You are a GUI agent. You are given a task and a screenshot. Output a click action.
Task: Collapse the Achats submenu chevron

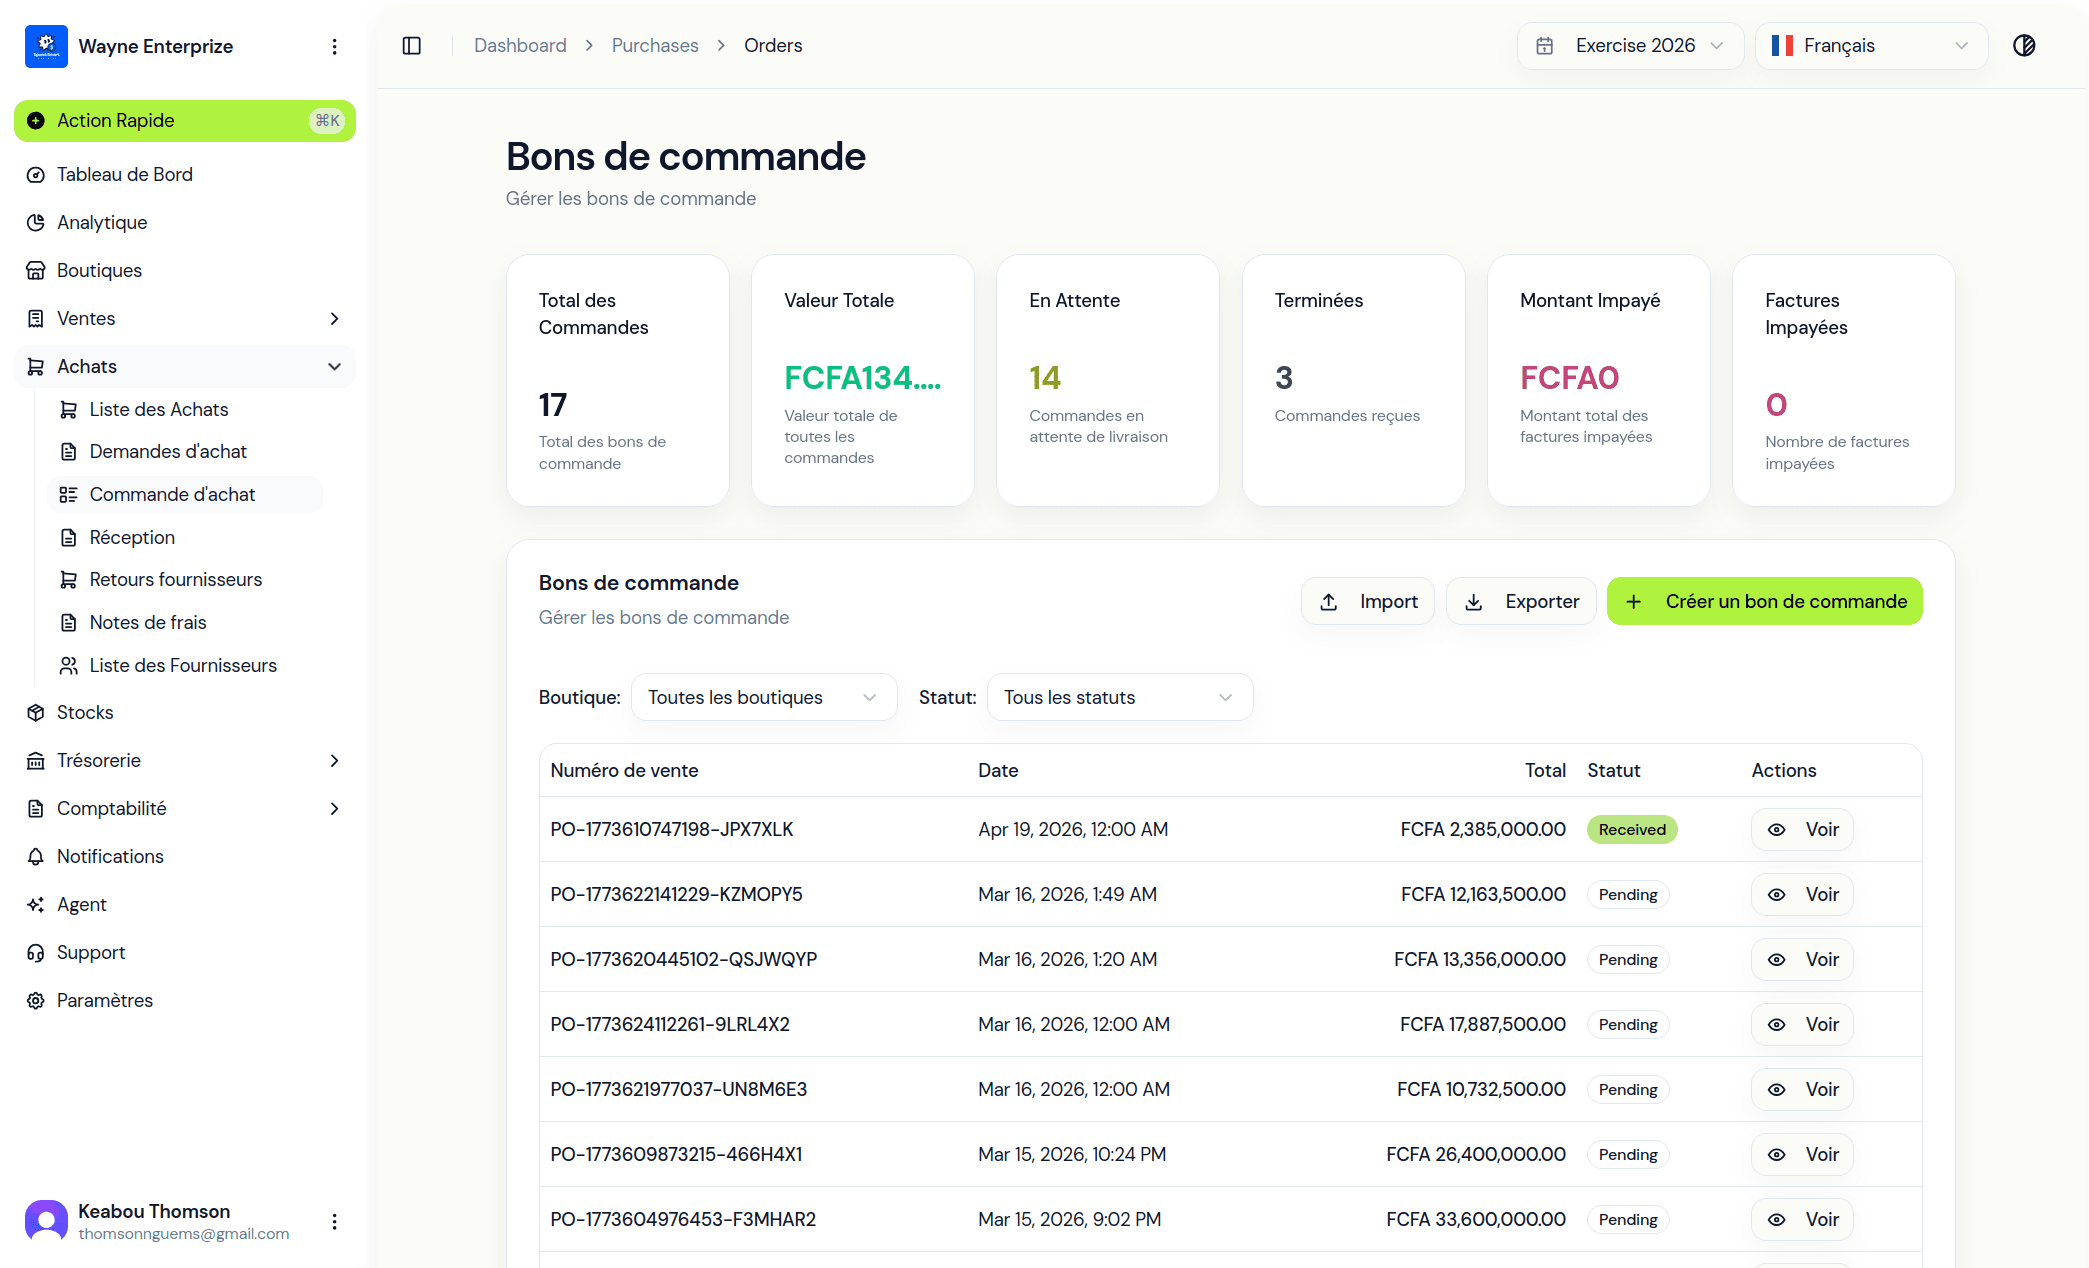(x=335, y=367)
